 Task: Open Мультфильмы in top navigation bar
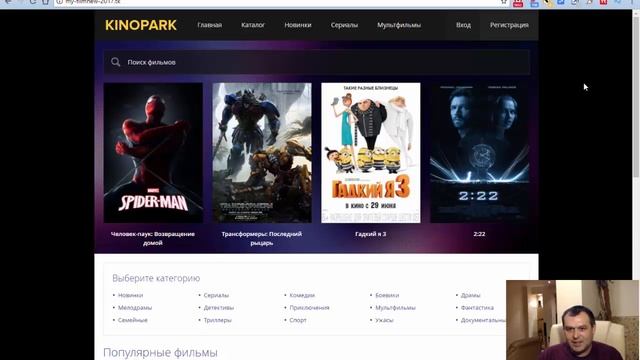click(399, 25)
